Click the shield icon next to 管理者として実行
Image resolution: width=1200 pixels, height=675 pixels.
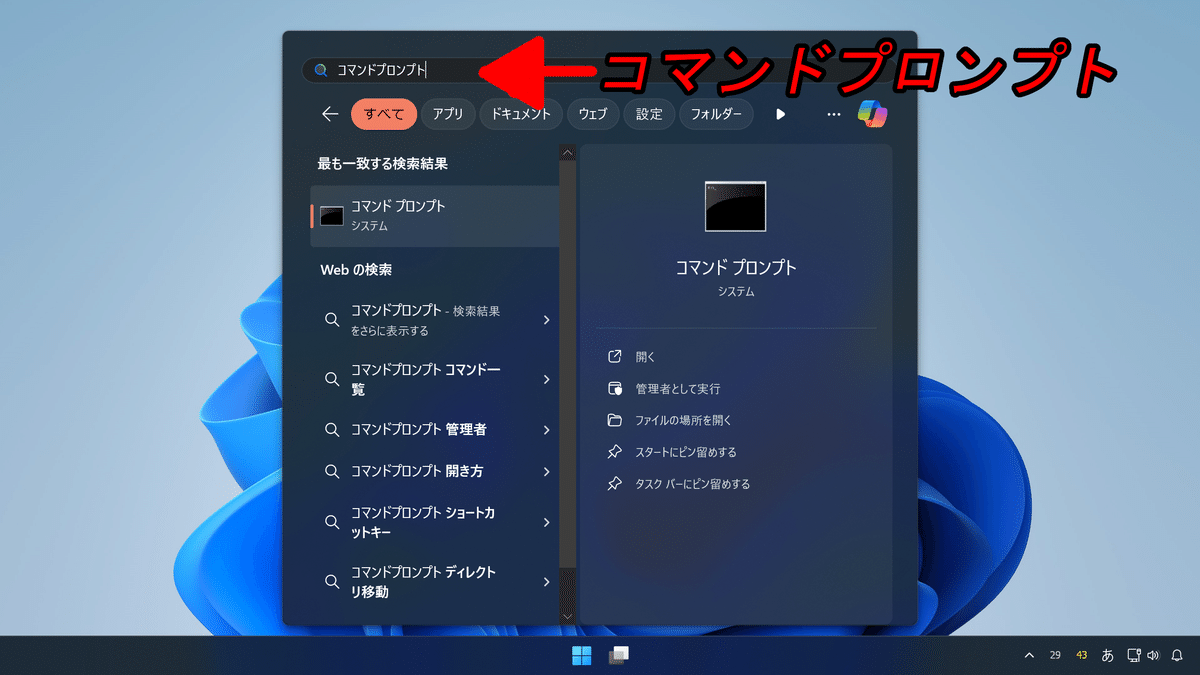pos(615,388)
